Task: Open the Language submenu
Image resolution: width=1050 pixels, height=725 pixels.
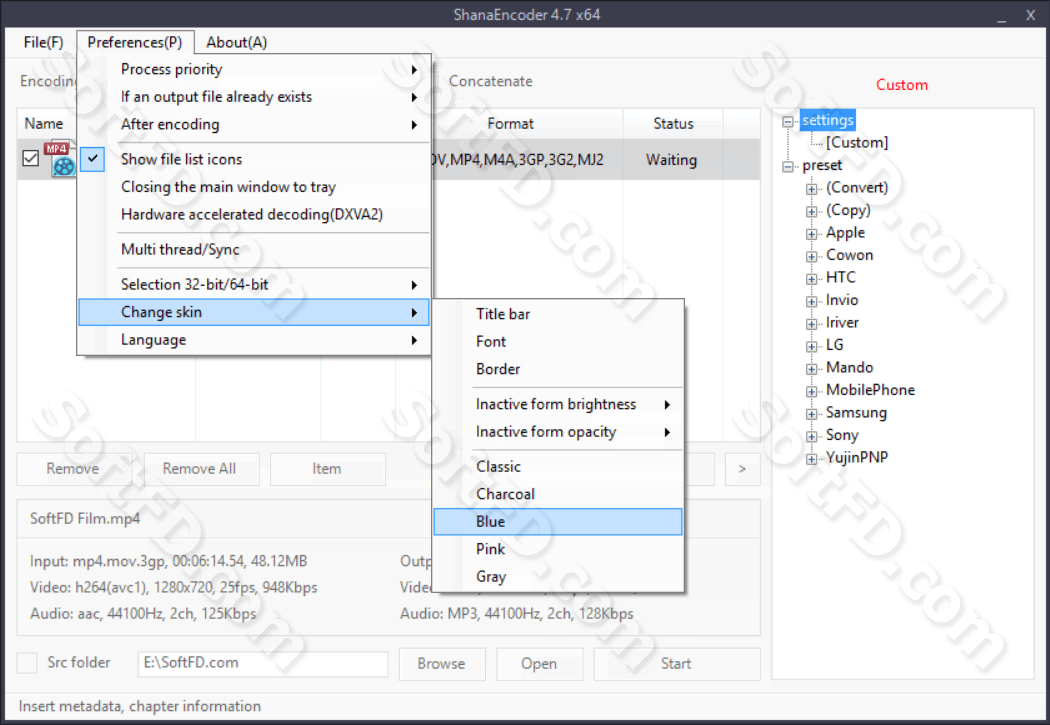Action: [254, 340]
